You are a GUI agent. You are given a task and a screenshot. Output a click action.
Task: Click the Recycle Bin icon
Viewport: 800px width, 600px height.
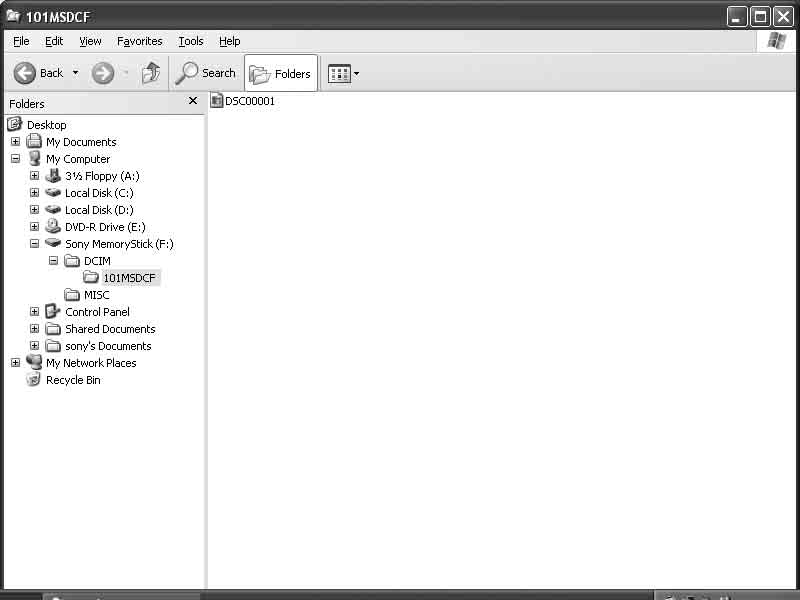click(x=34, y=379)
